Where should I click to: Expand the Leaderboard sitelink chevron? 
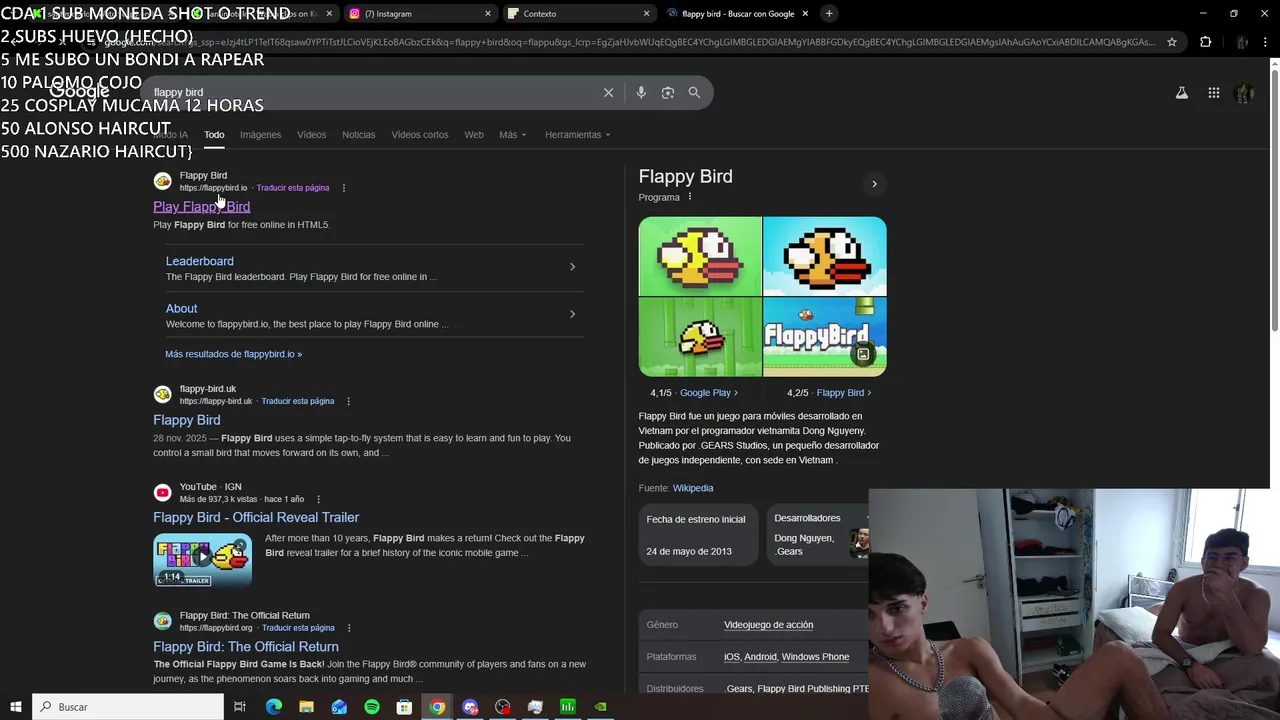[x=572, y=266]
